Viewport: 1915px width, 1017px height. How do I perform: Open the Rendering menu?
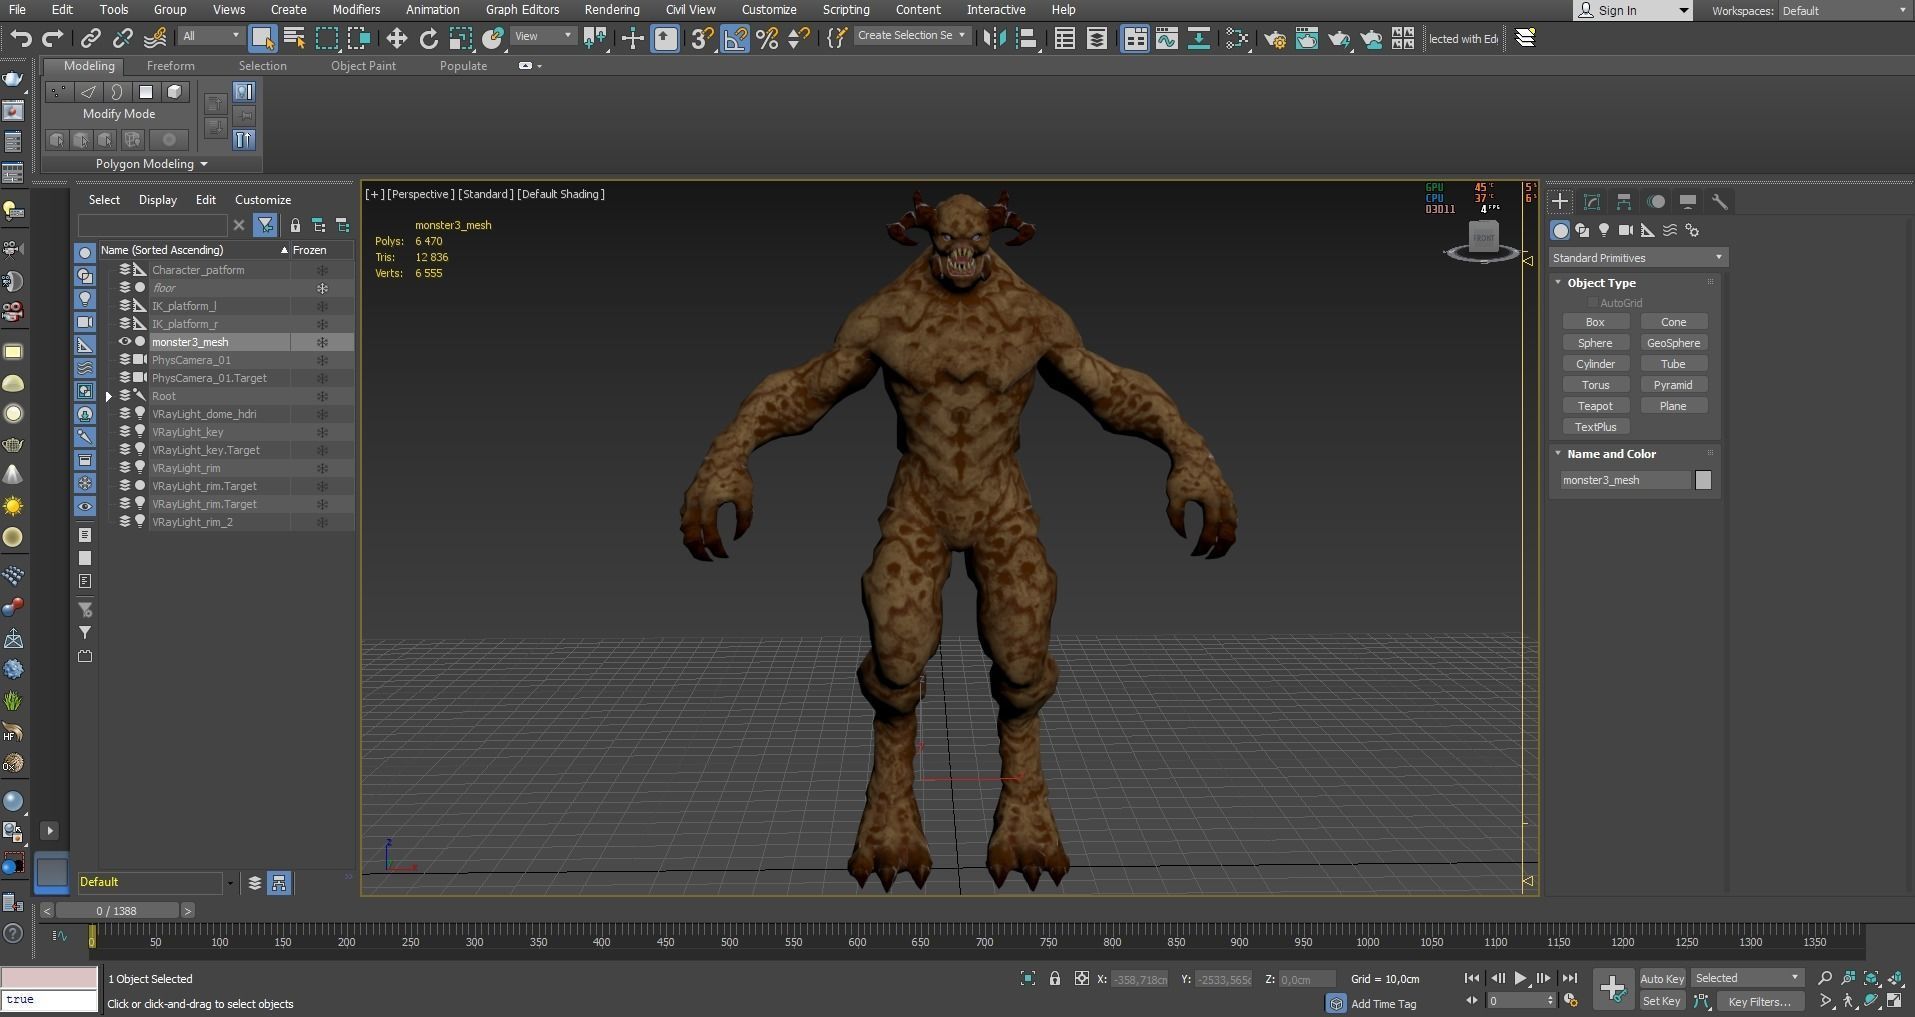click(611, 9)
